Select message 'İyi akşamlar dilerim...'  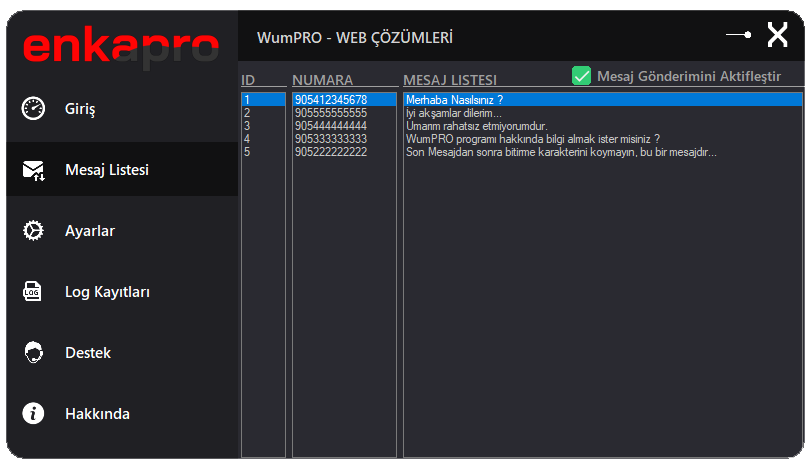(x=603, y=113)
